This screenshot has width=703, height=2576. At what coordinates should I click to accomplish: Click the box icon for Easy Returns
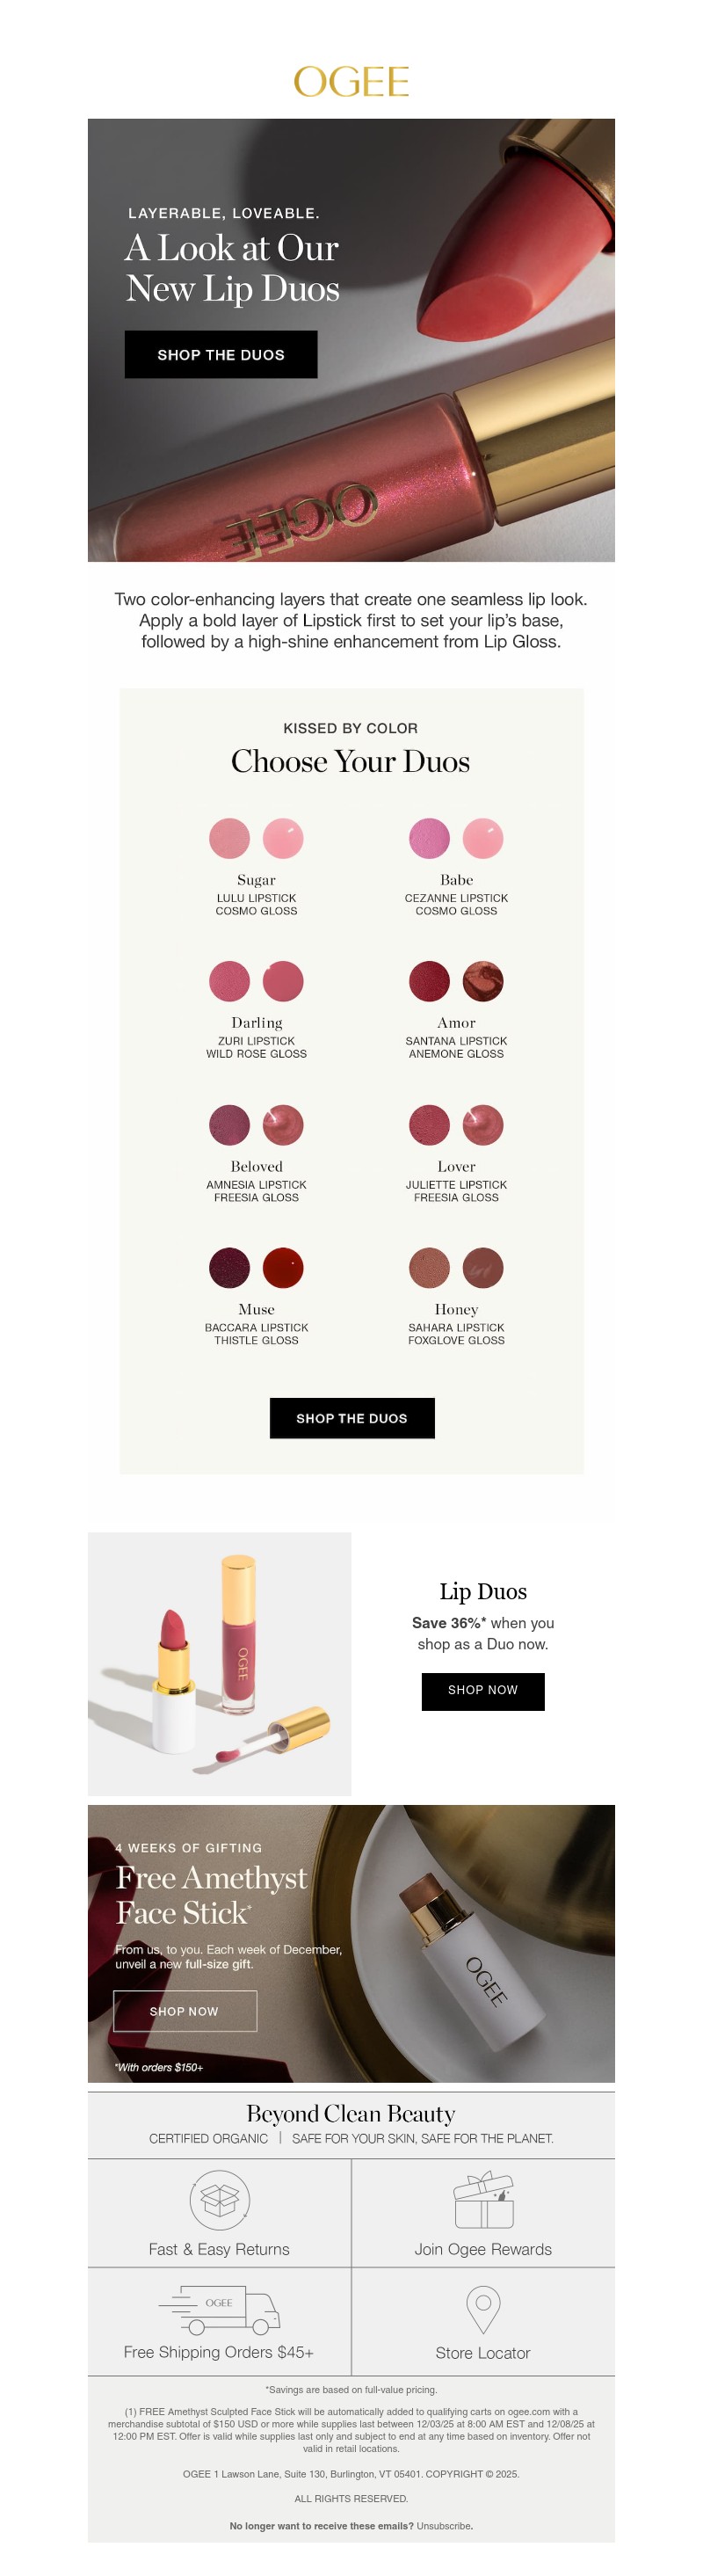[x=219, y=2199]
